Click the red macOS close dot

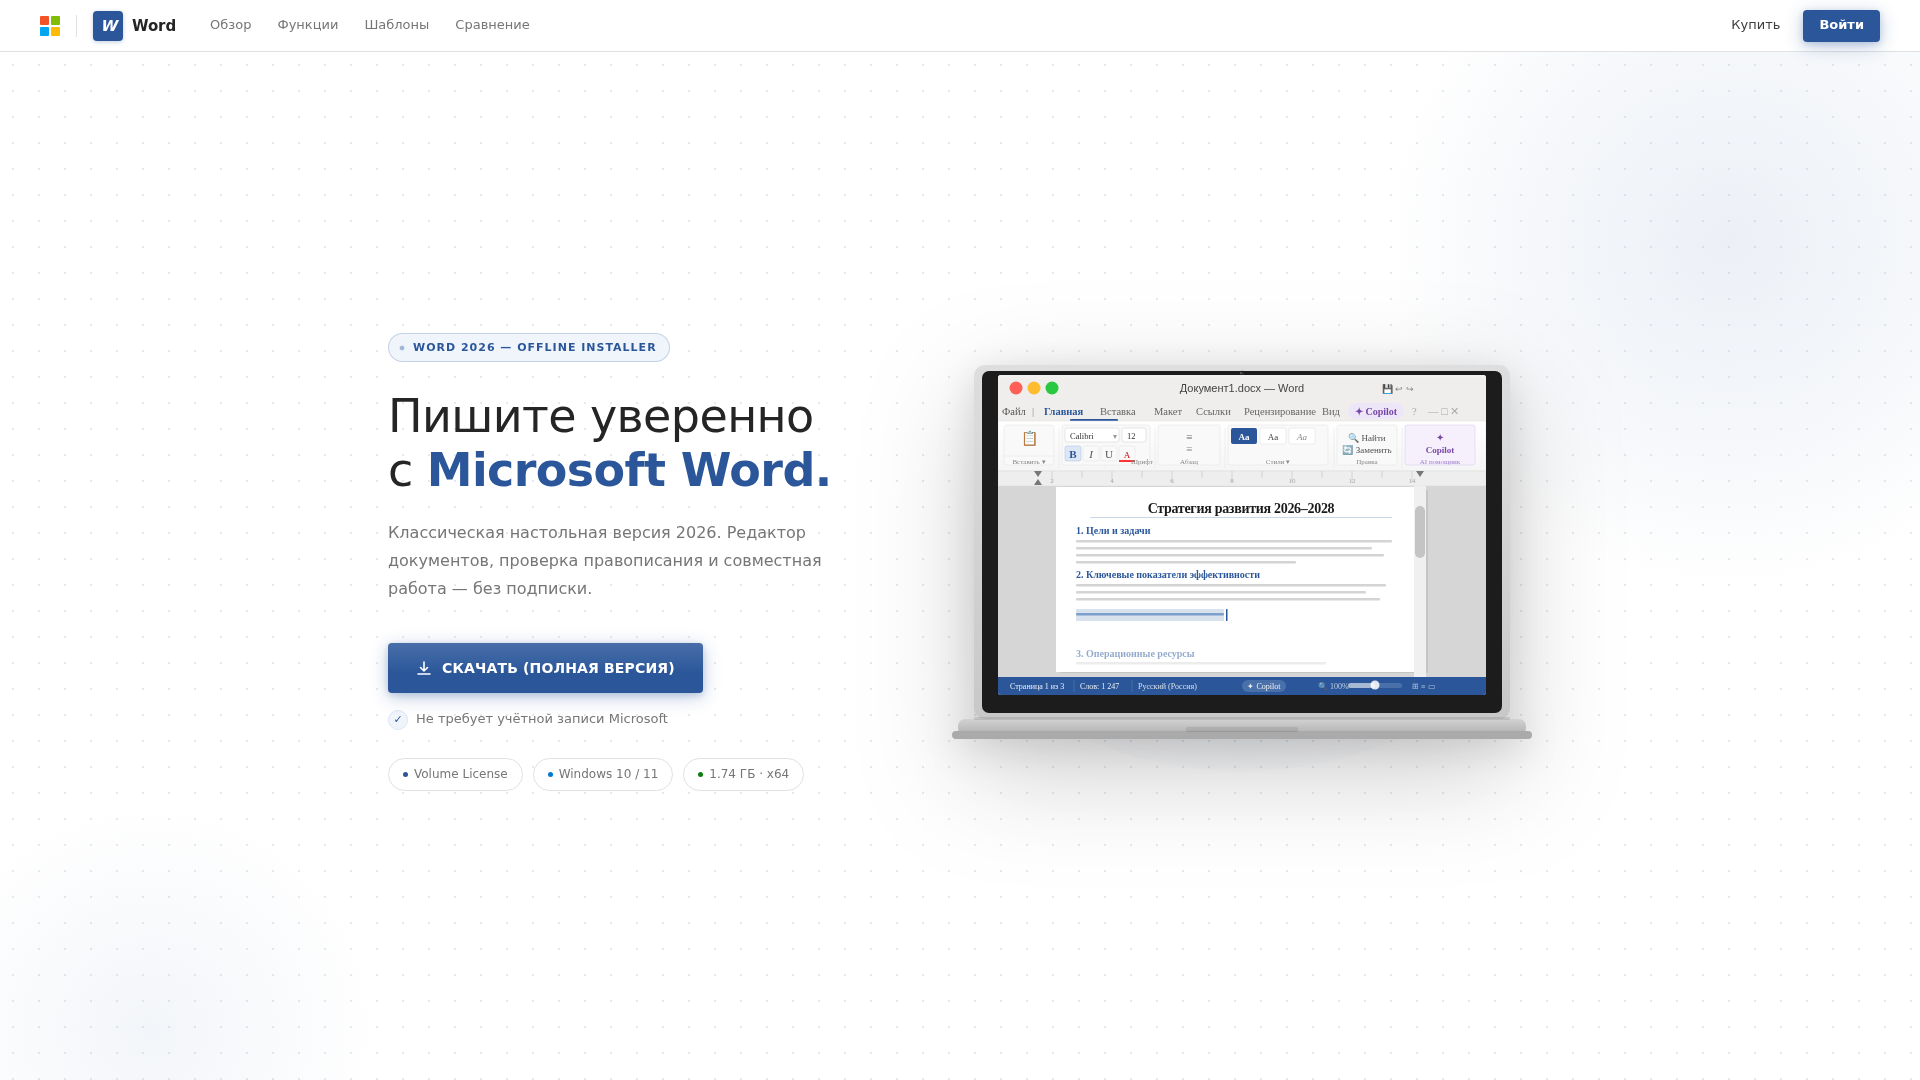point(1016,388)
